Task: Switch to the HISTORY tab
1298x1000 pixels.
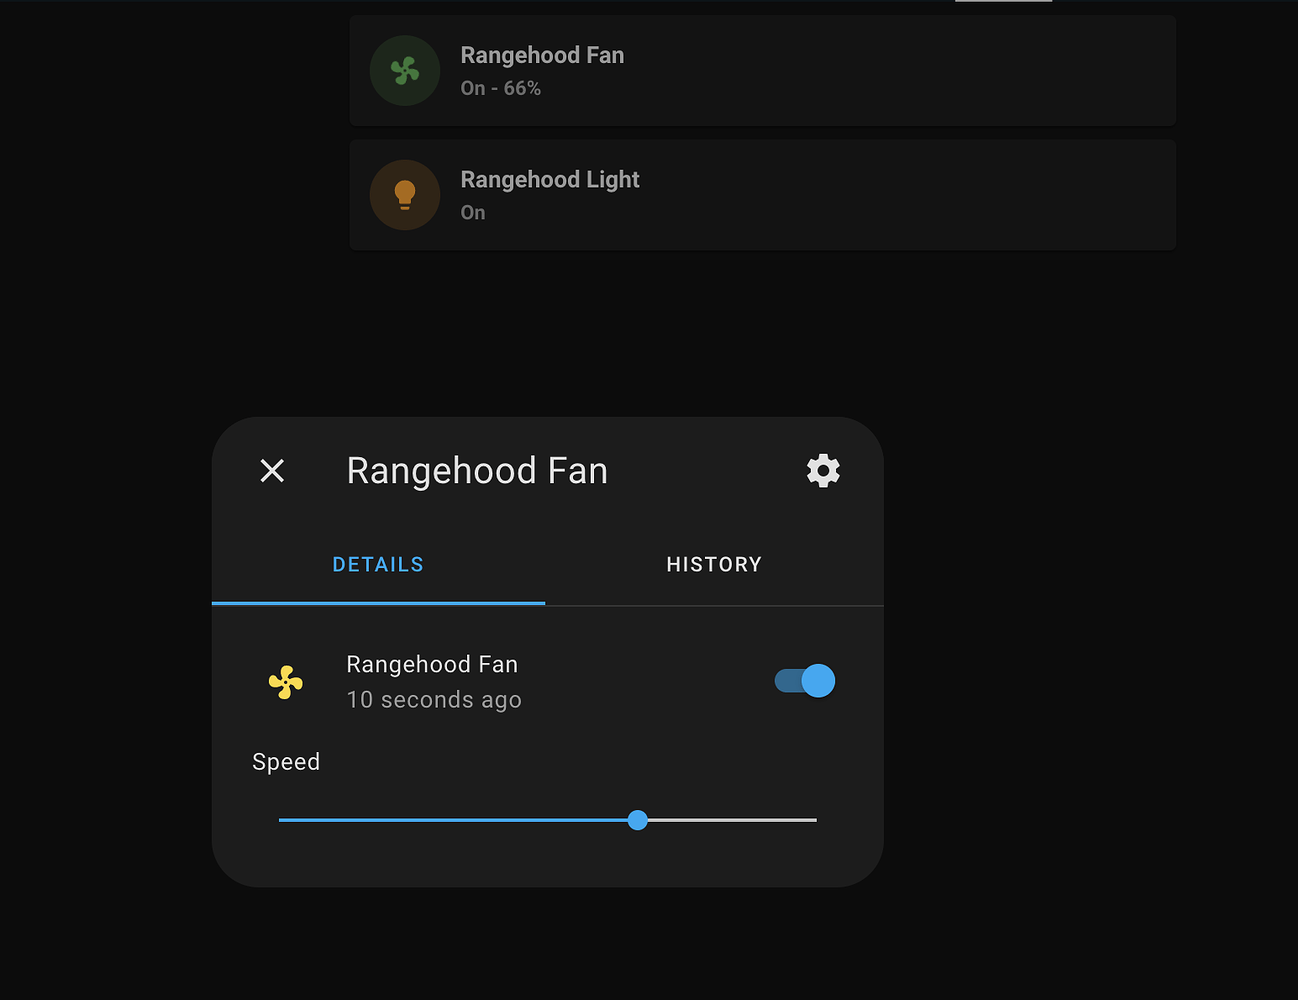Action: 714,563
